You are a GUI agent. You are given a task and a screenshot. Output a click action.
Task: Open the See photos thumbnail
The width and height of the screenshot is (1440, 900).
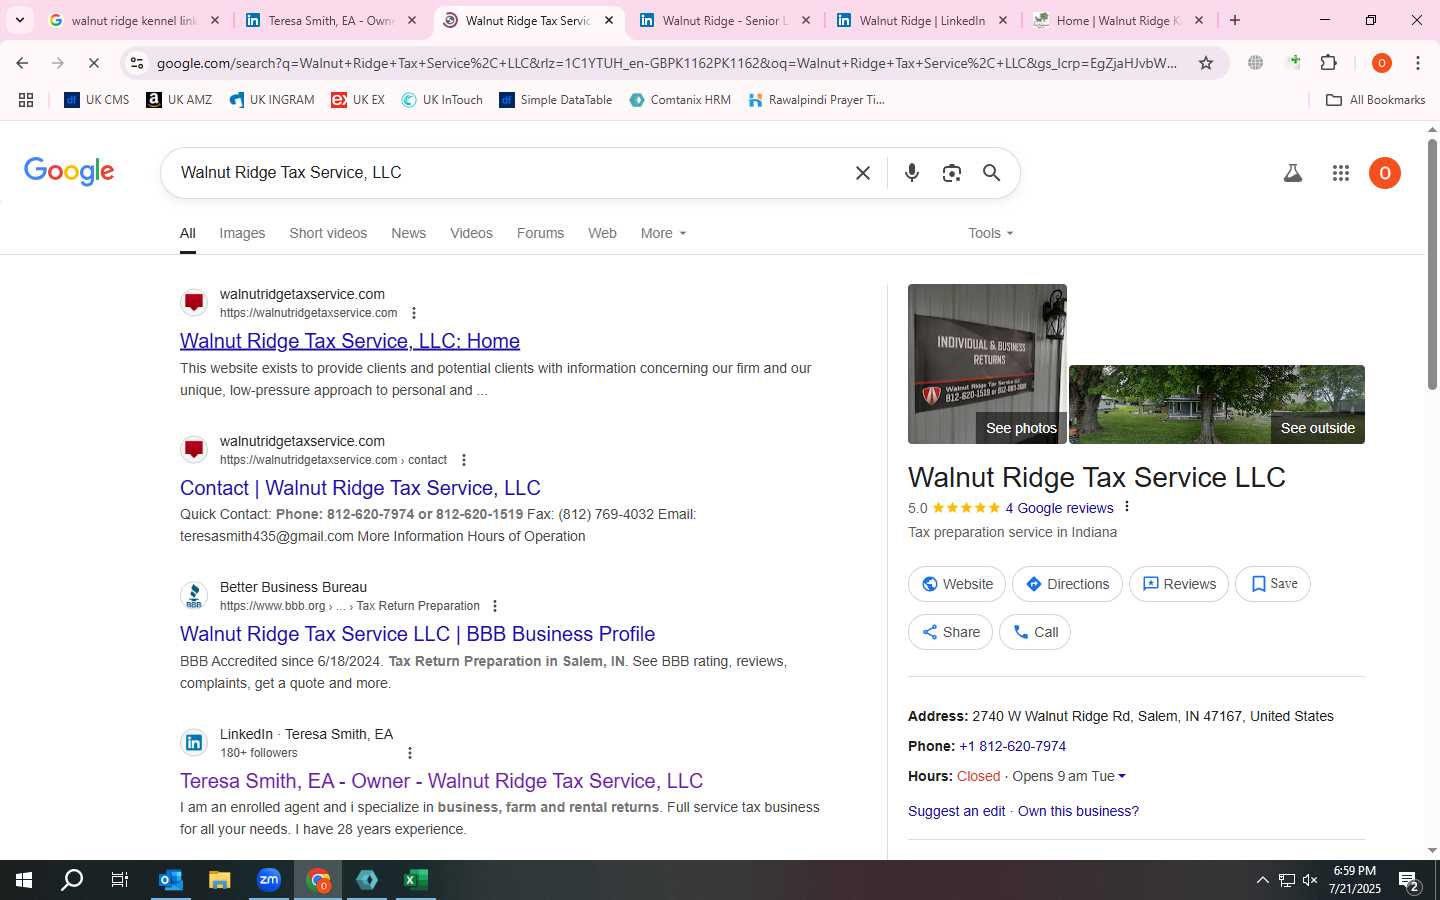point(987,364)
